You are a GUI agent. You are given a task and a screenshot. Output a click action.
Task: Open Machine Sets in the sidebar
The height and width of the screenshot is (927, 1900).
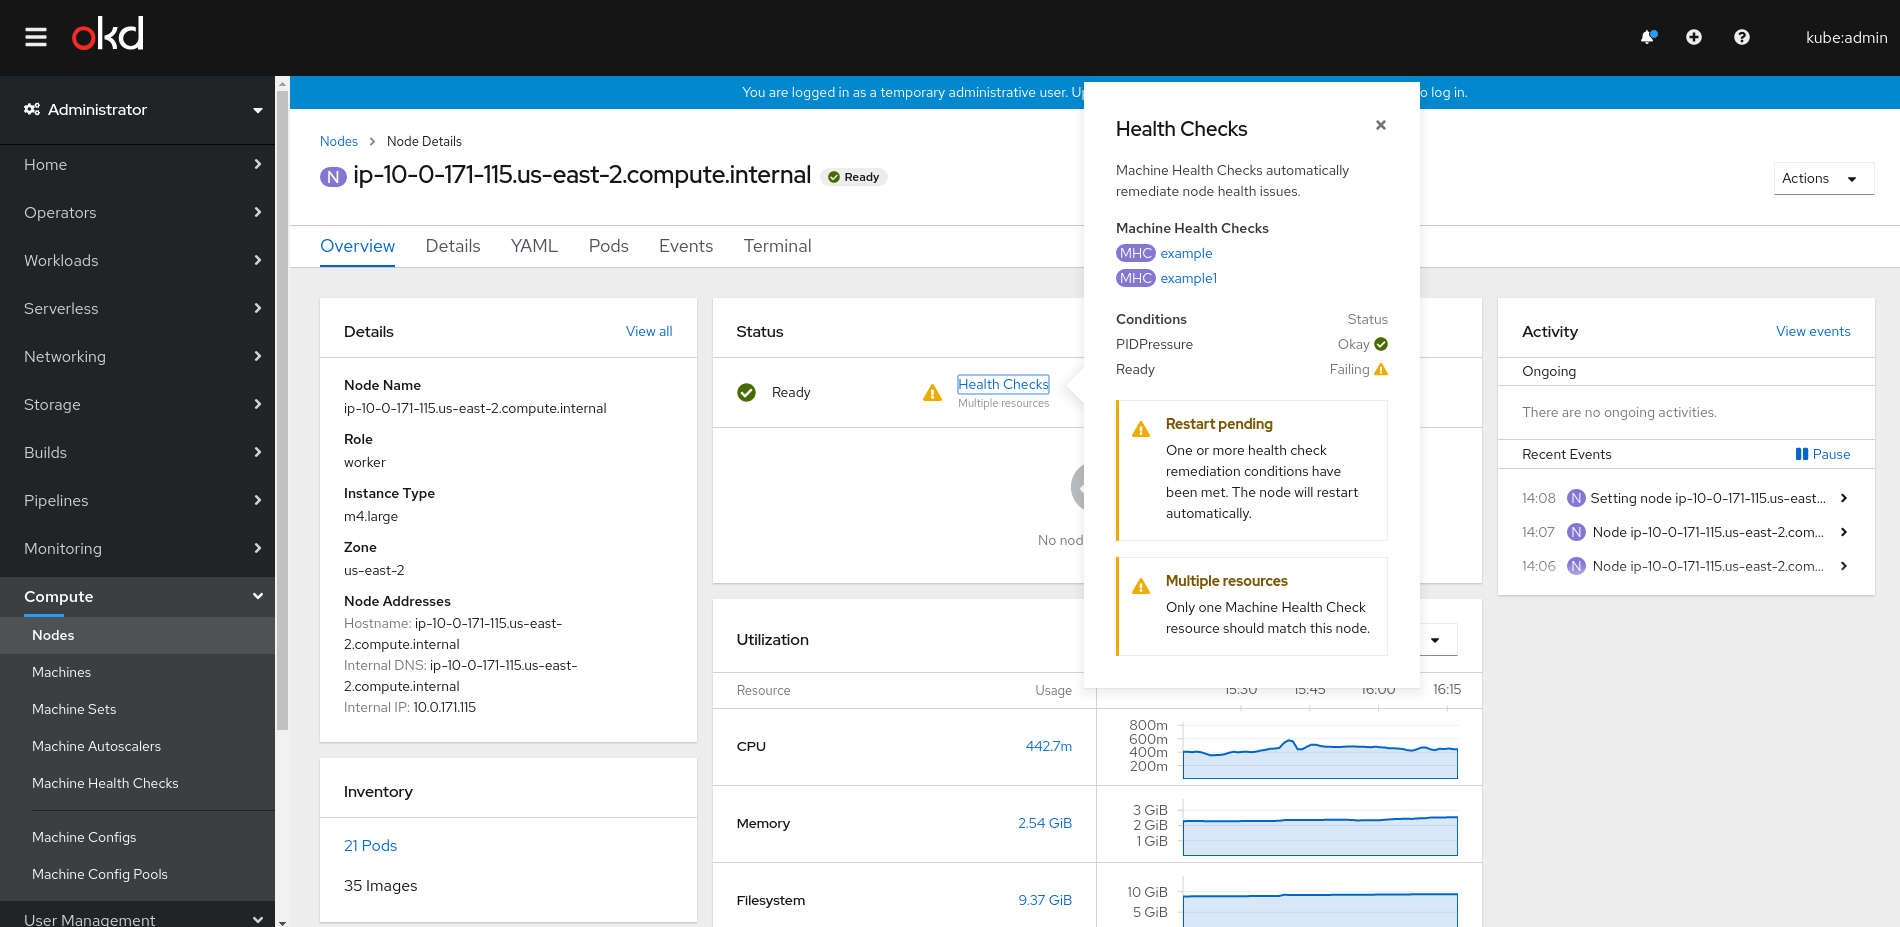[x=137, y=710]
